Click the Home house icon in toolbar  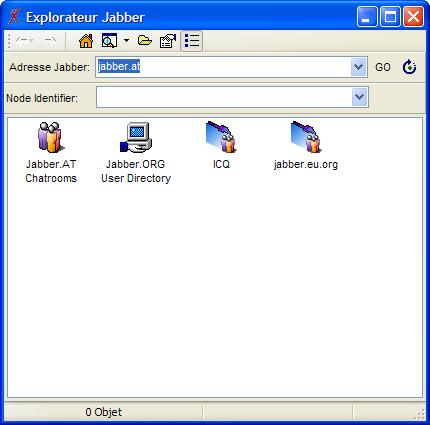86,41
